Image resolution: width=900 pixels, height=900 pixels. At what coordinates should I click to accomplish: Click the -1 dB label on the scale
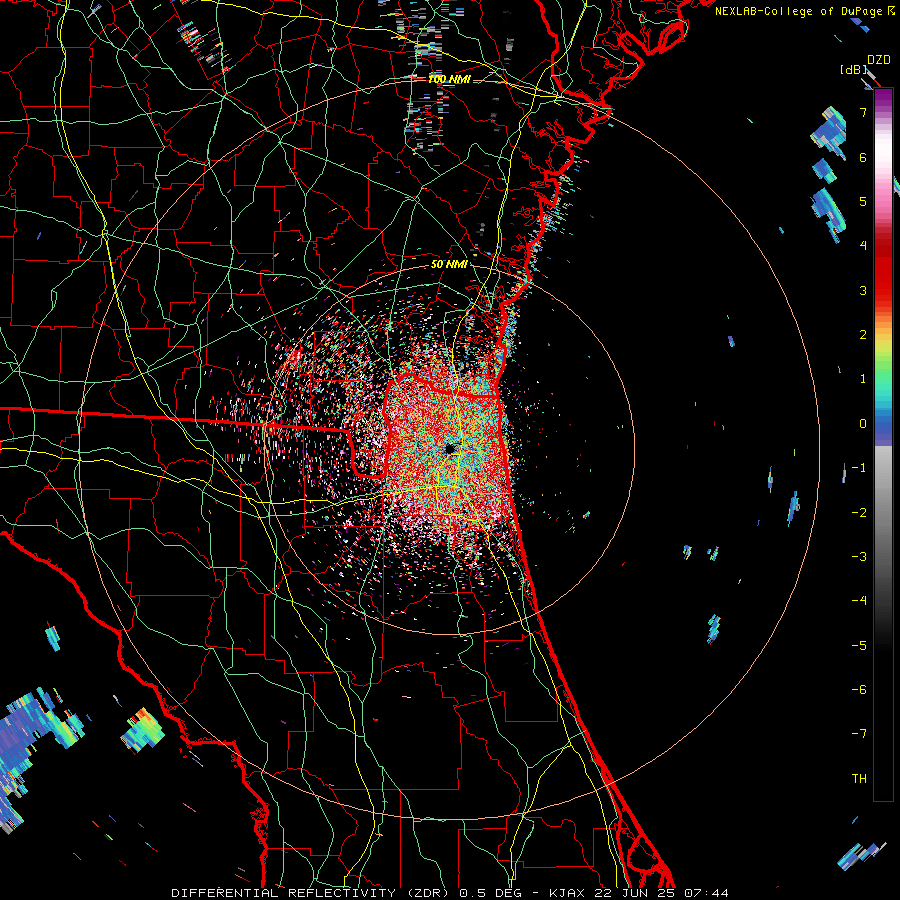pyautogui.click(x=859, y=468)
